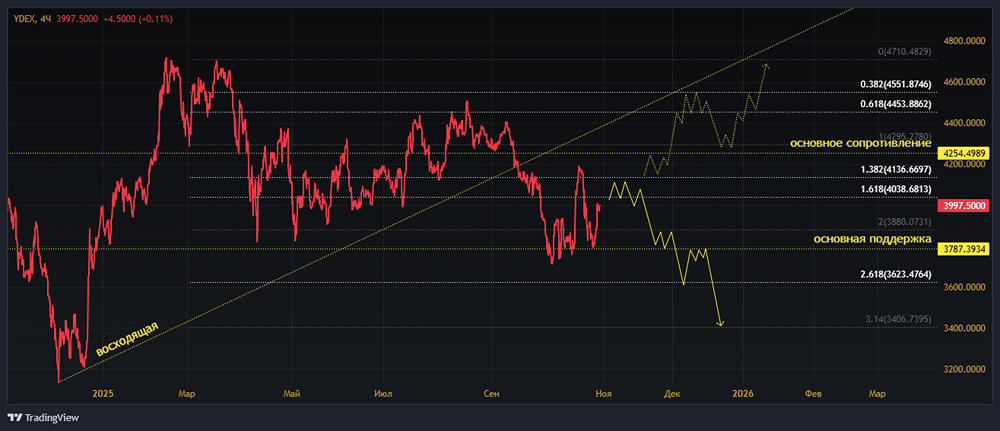Click Fibonacci level 2.618(3623.4764) label

pos(896,274)
